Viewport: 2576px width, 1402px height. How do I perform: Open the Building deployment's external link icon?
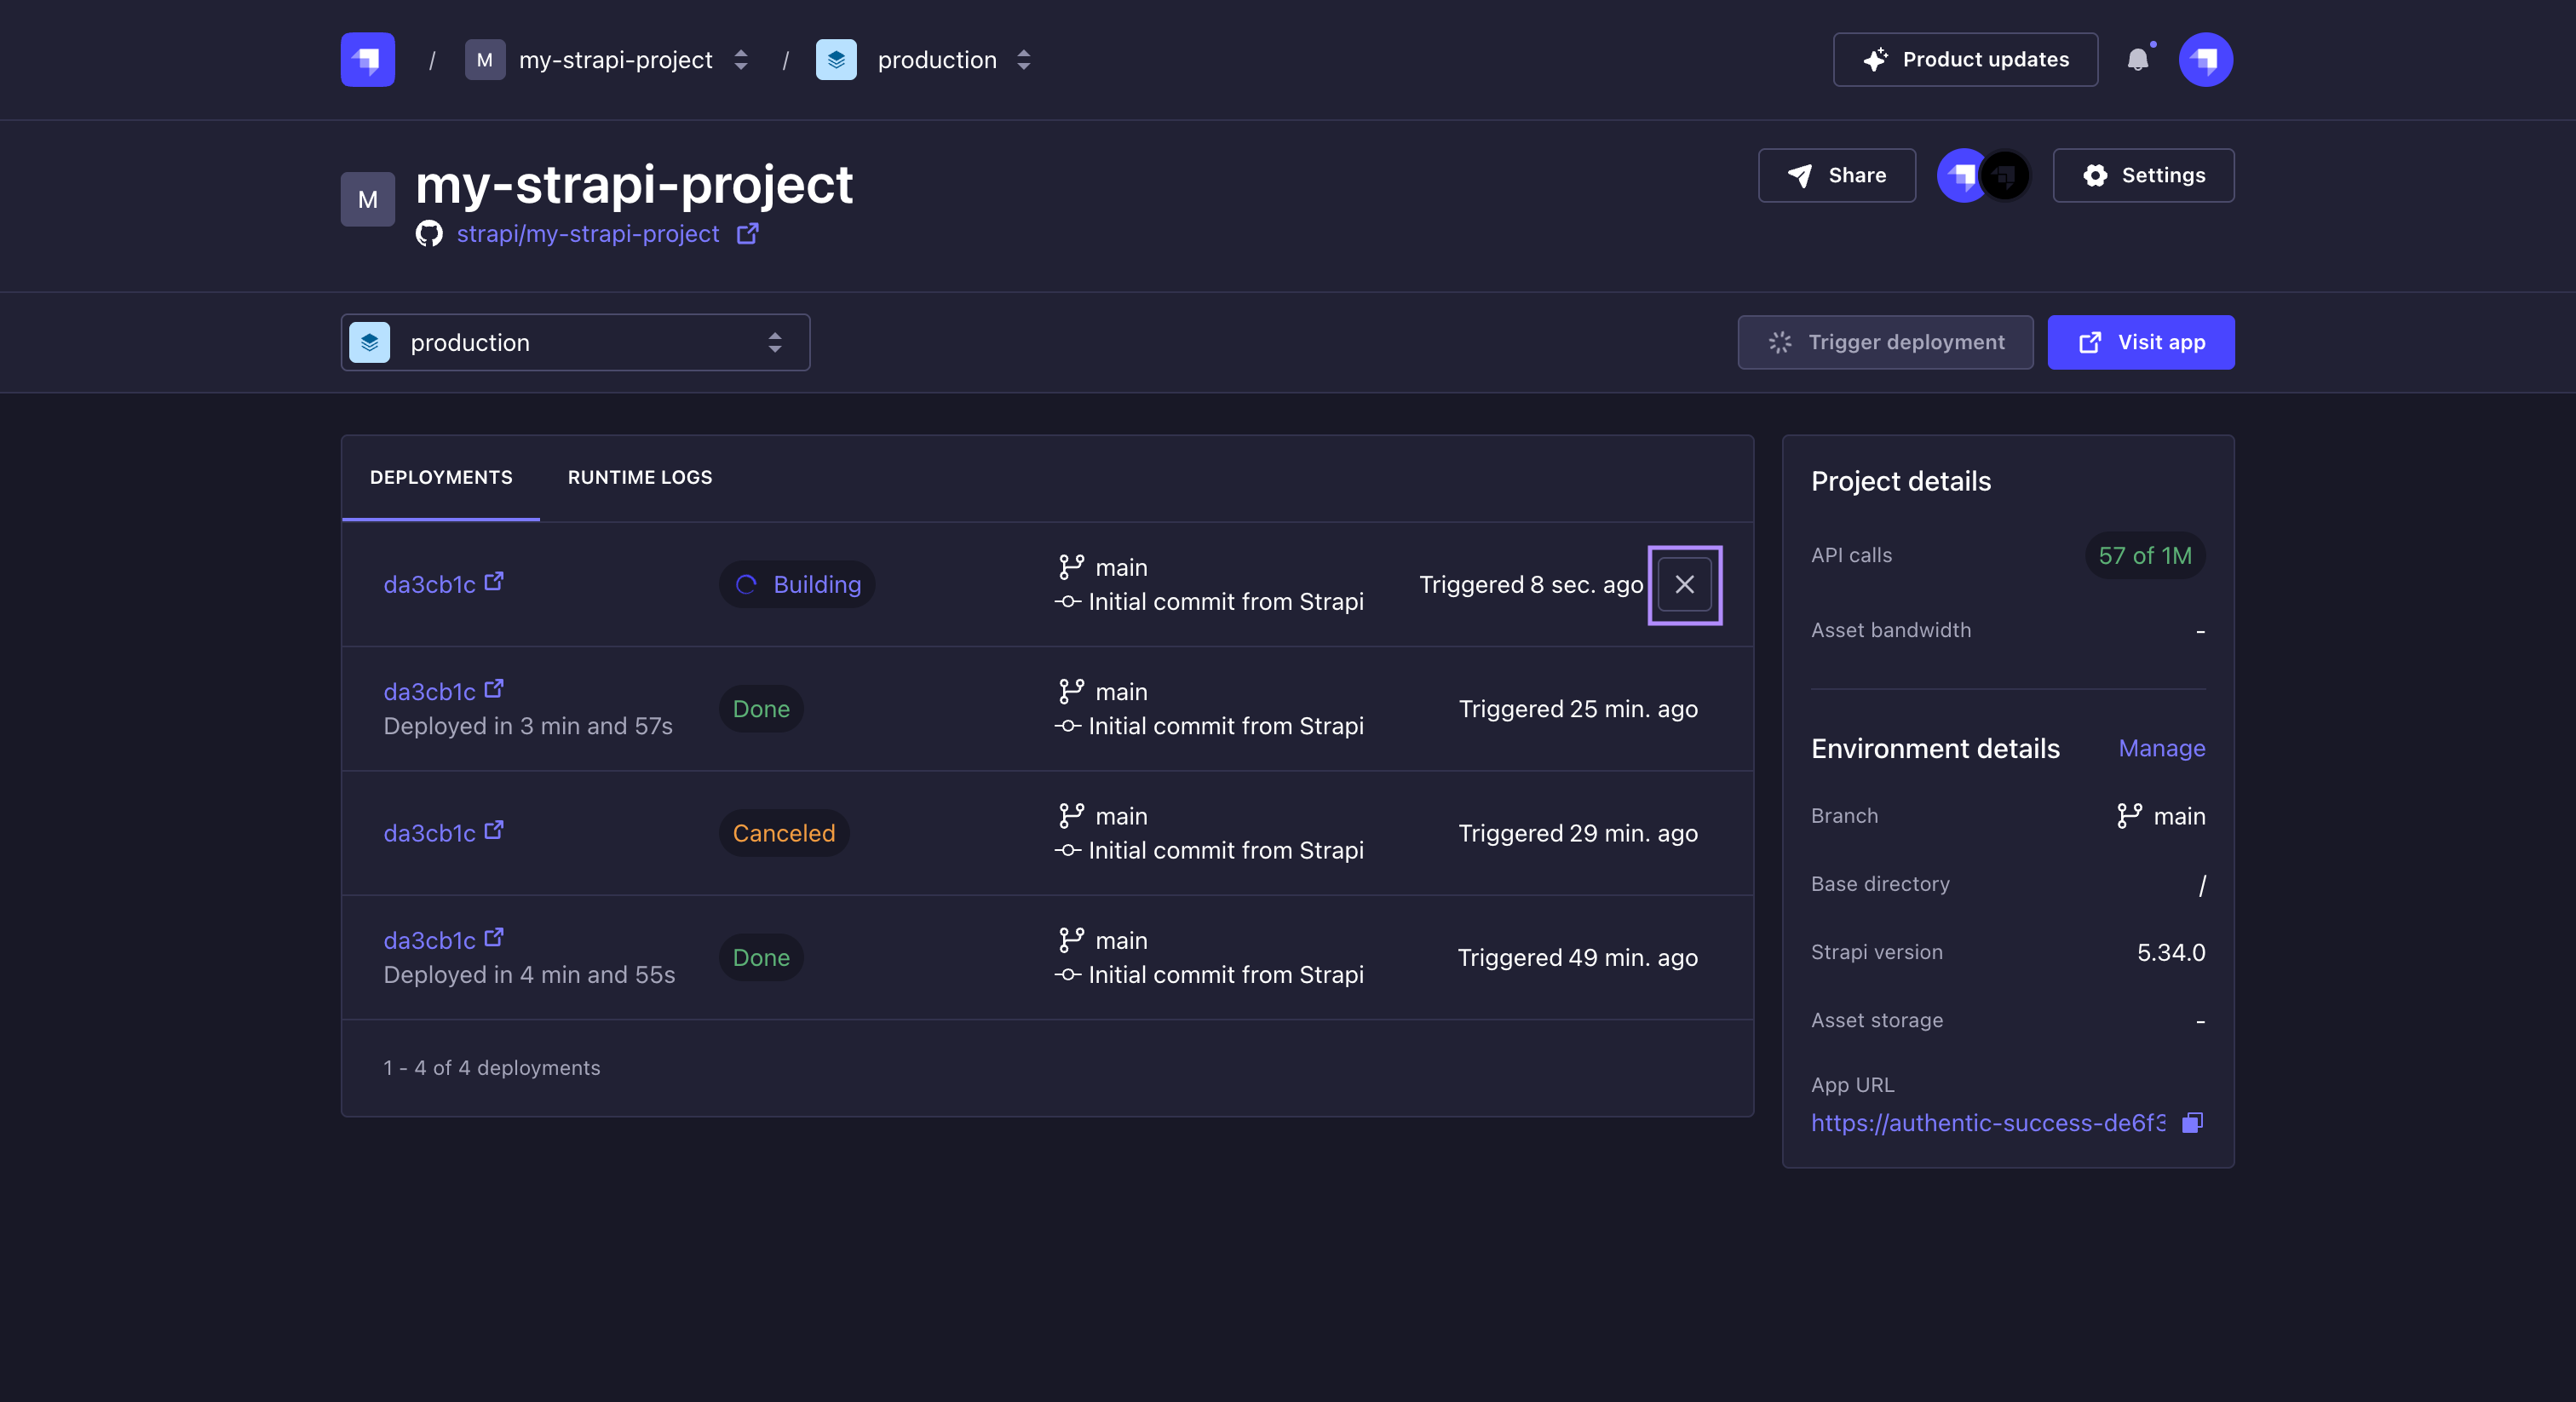(494, 582)
